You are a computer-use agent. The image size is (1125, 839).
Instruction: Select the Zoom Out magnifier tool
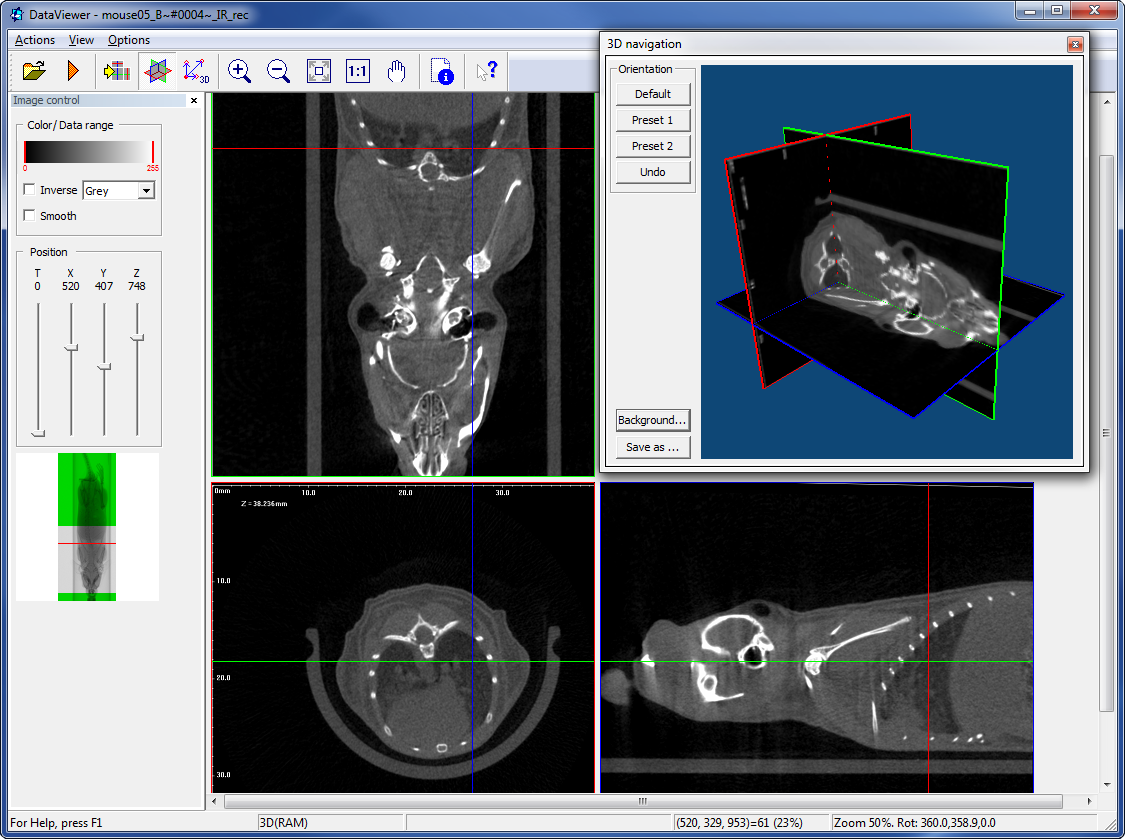pyautogui.click(x=279, y=70)
